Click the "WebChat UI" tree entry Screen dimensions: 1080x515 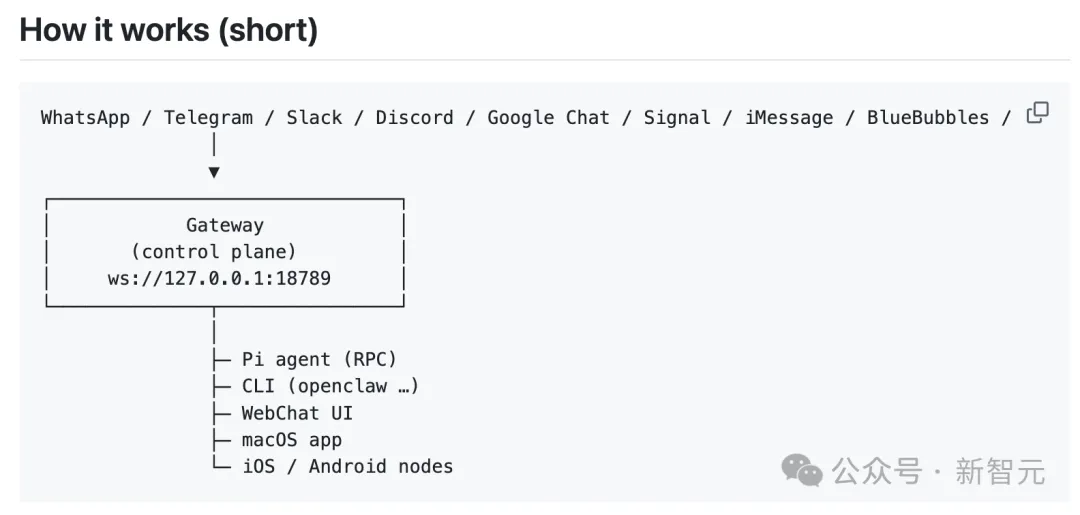[297, 413]
